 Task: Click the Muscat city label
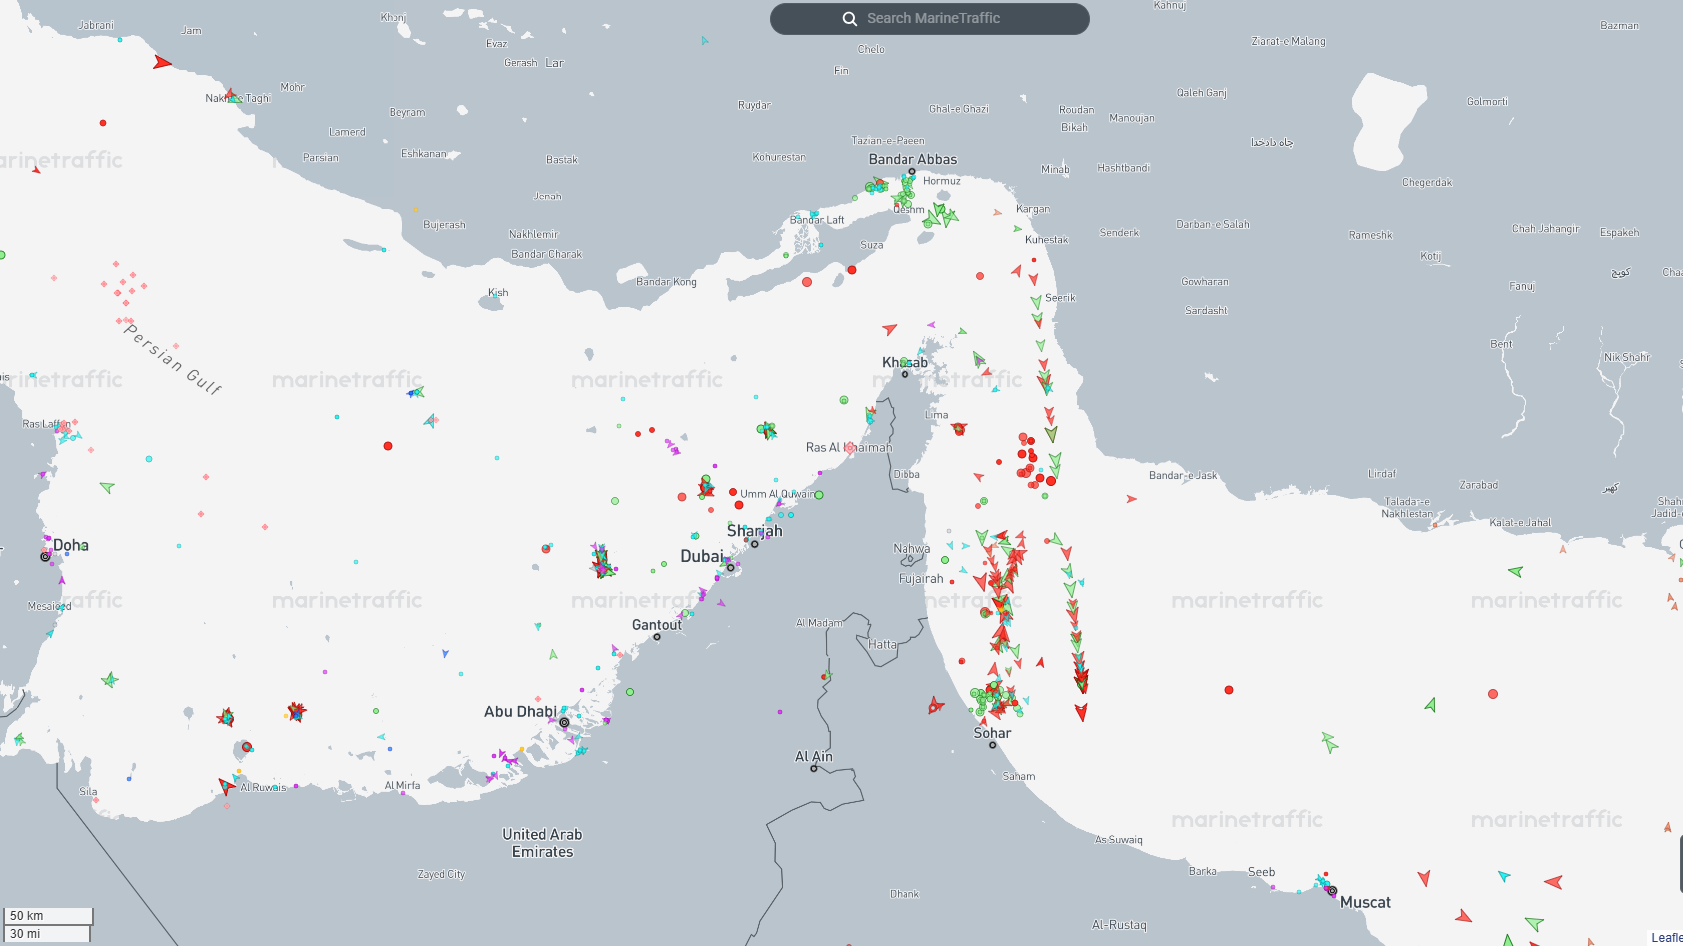(x=1365, y=902)
